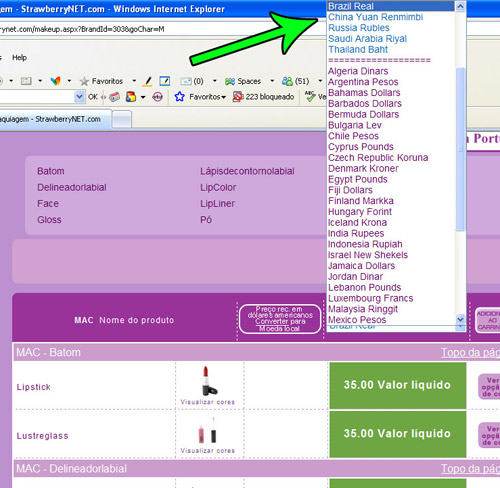
Task: Click Visualizar cores under Lustreglass image
Action: point(207,451)
